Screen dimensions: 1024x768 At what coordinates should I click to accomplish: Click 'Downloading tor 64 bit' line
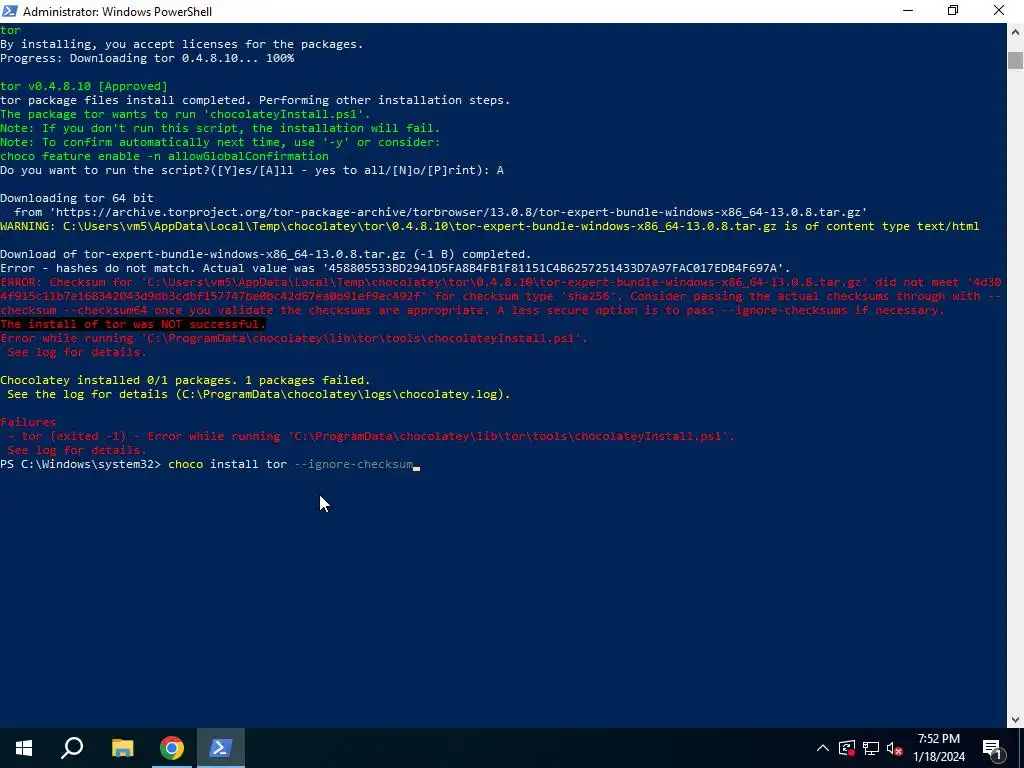coord(77,198)
